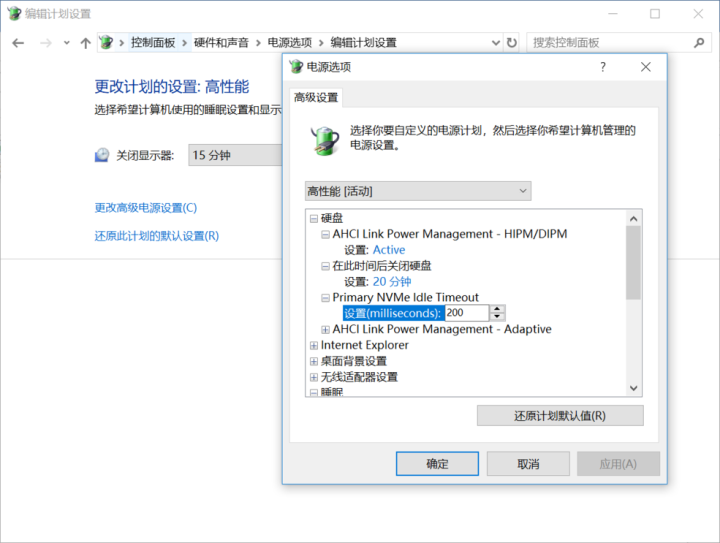This screenshot has width=720, height=543.
Task: Select the Primary NVMe Idle Timeout text
Action: click(405, 297)
